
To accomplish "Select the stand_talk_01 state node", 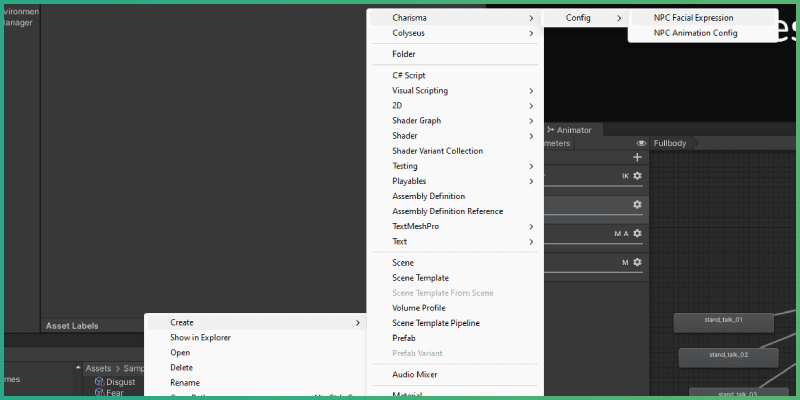I will (725, 321).
